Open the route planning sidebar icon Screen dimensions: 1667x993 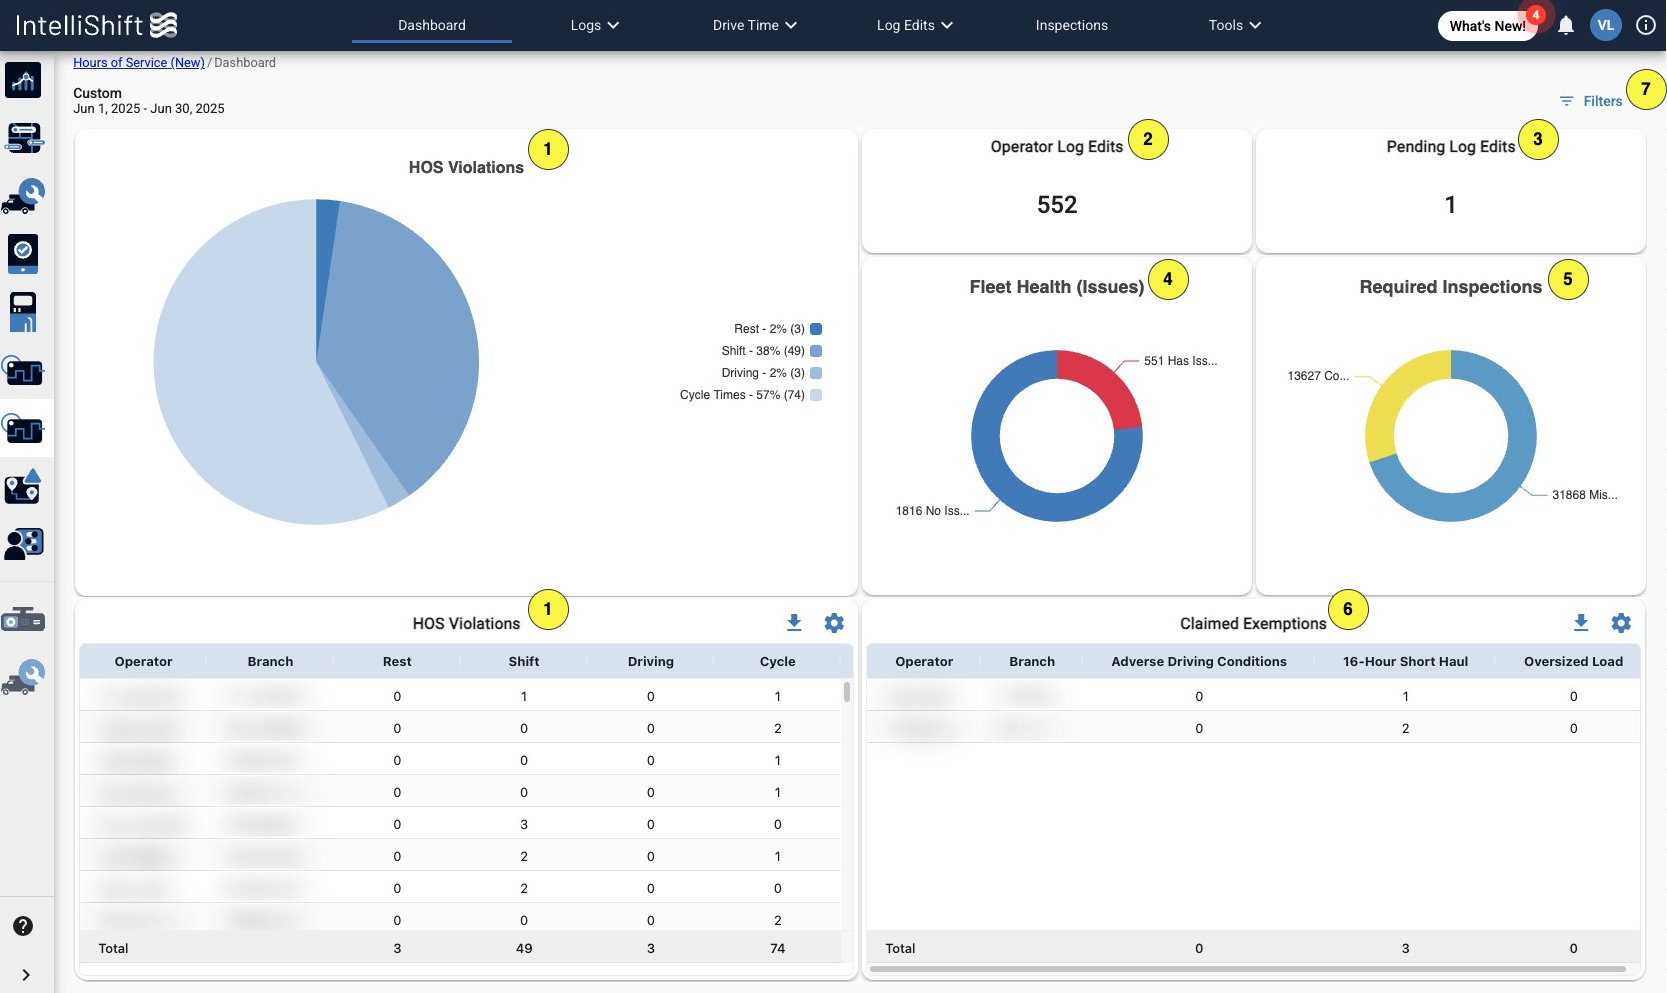[x=23, y=138]
